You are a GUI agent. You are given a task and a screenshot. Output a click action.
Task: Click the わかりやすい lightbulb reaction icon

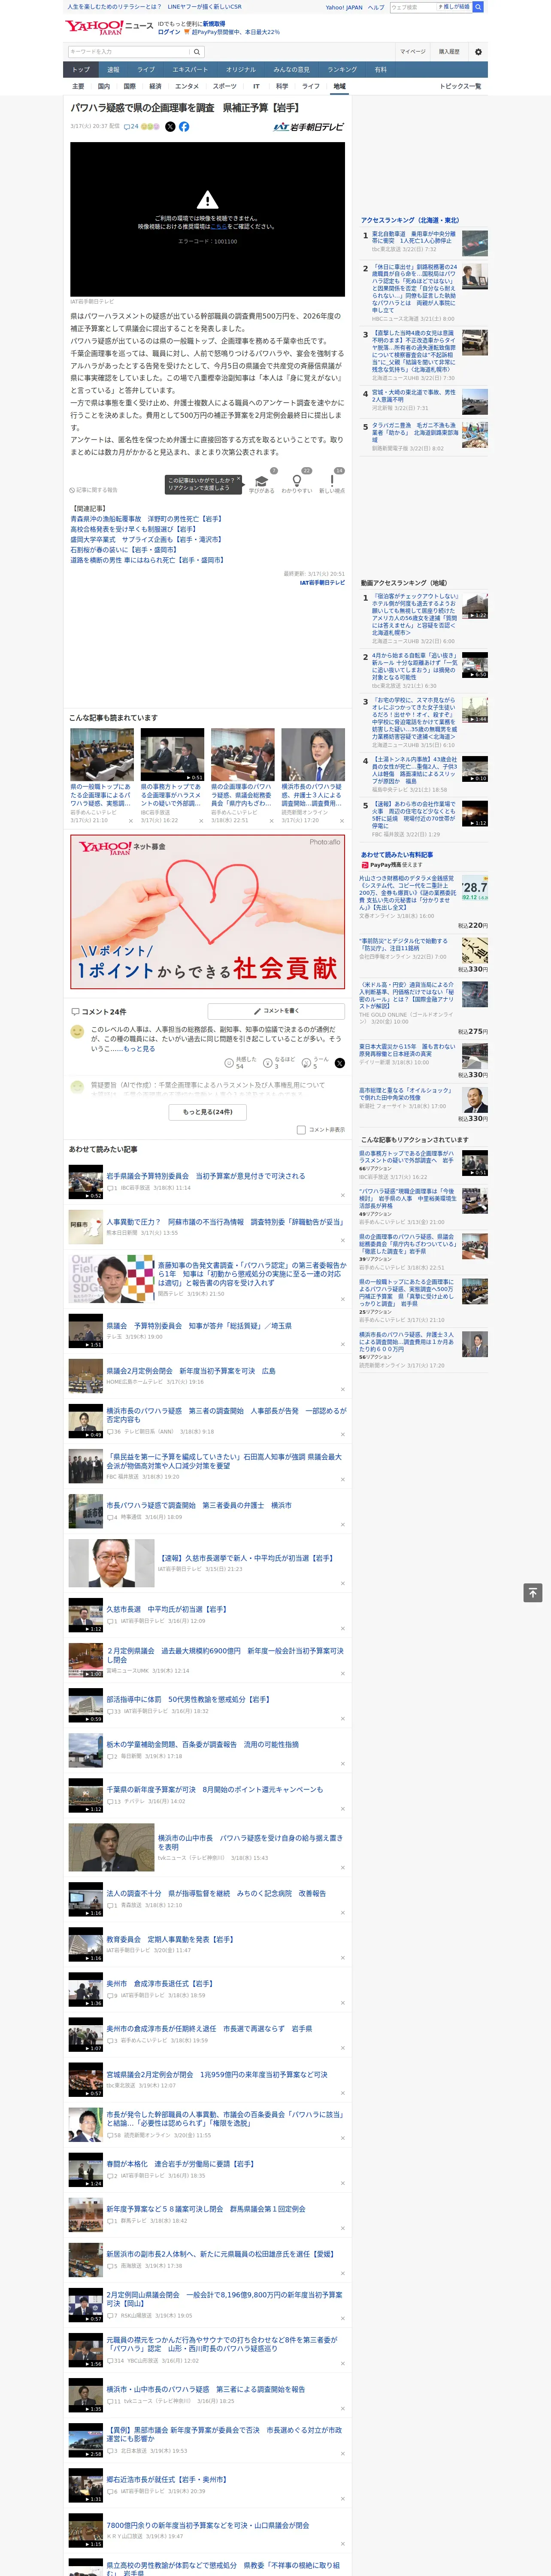(x=296, y=481)
